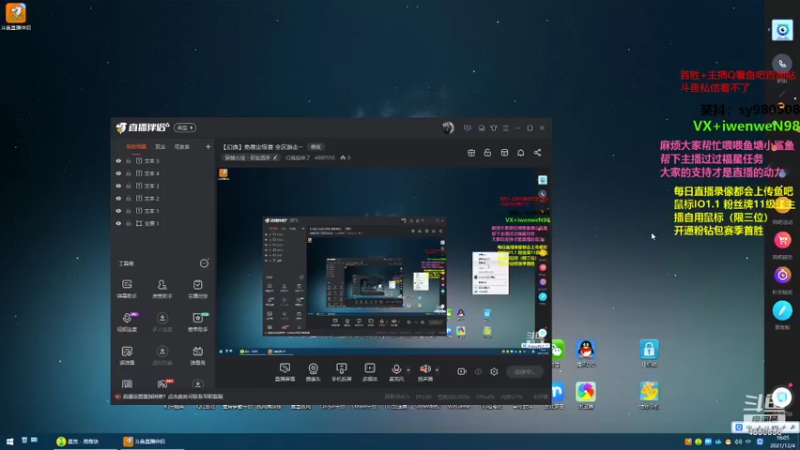
Task: Open the third-row first toolbox tool
Action: click(127, 355)
